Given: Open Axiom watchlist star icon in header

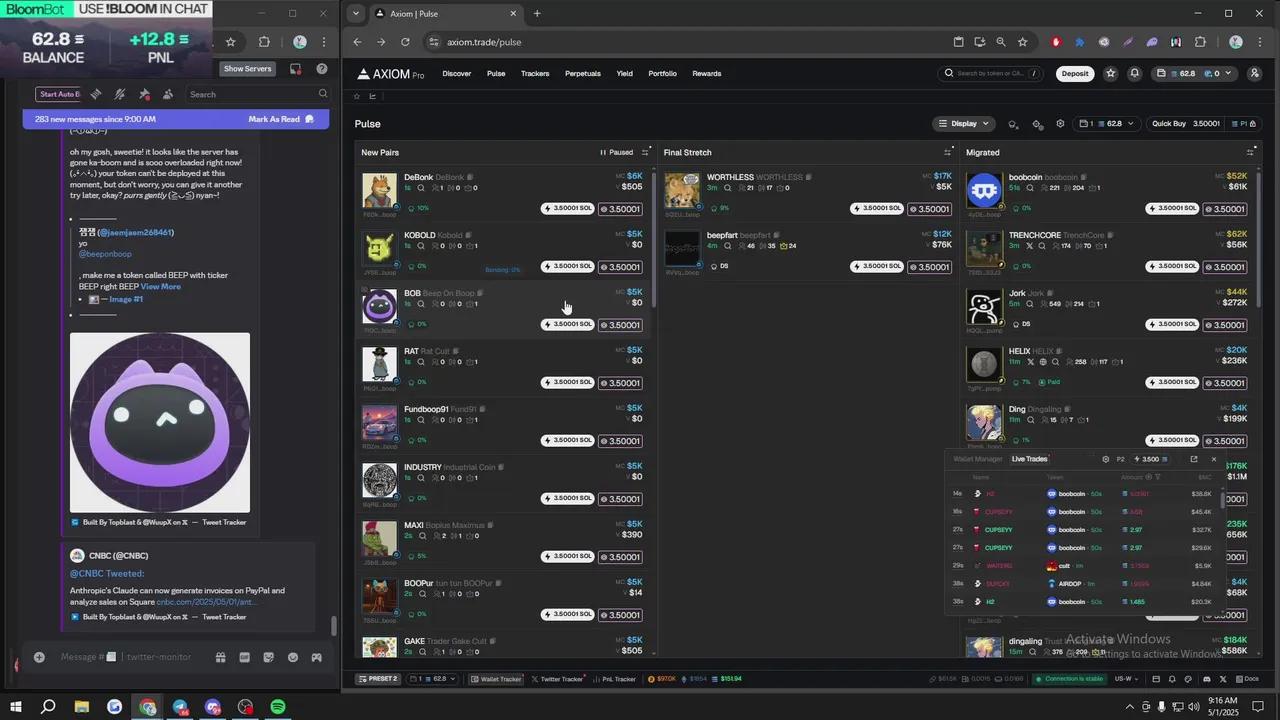Looking at the screenshot, I should [1110, 73].
